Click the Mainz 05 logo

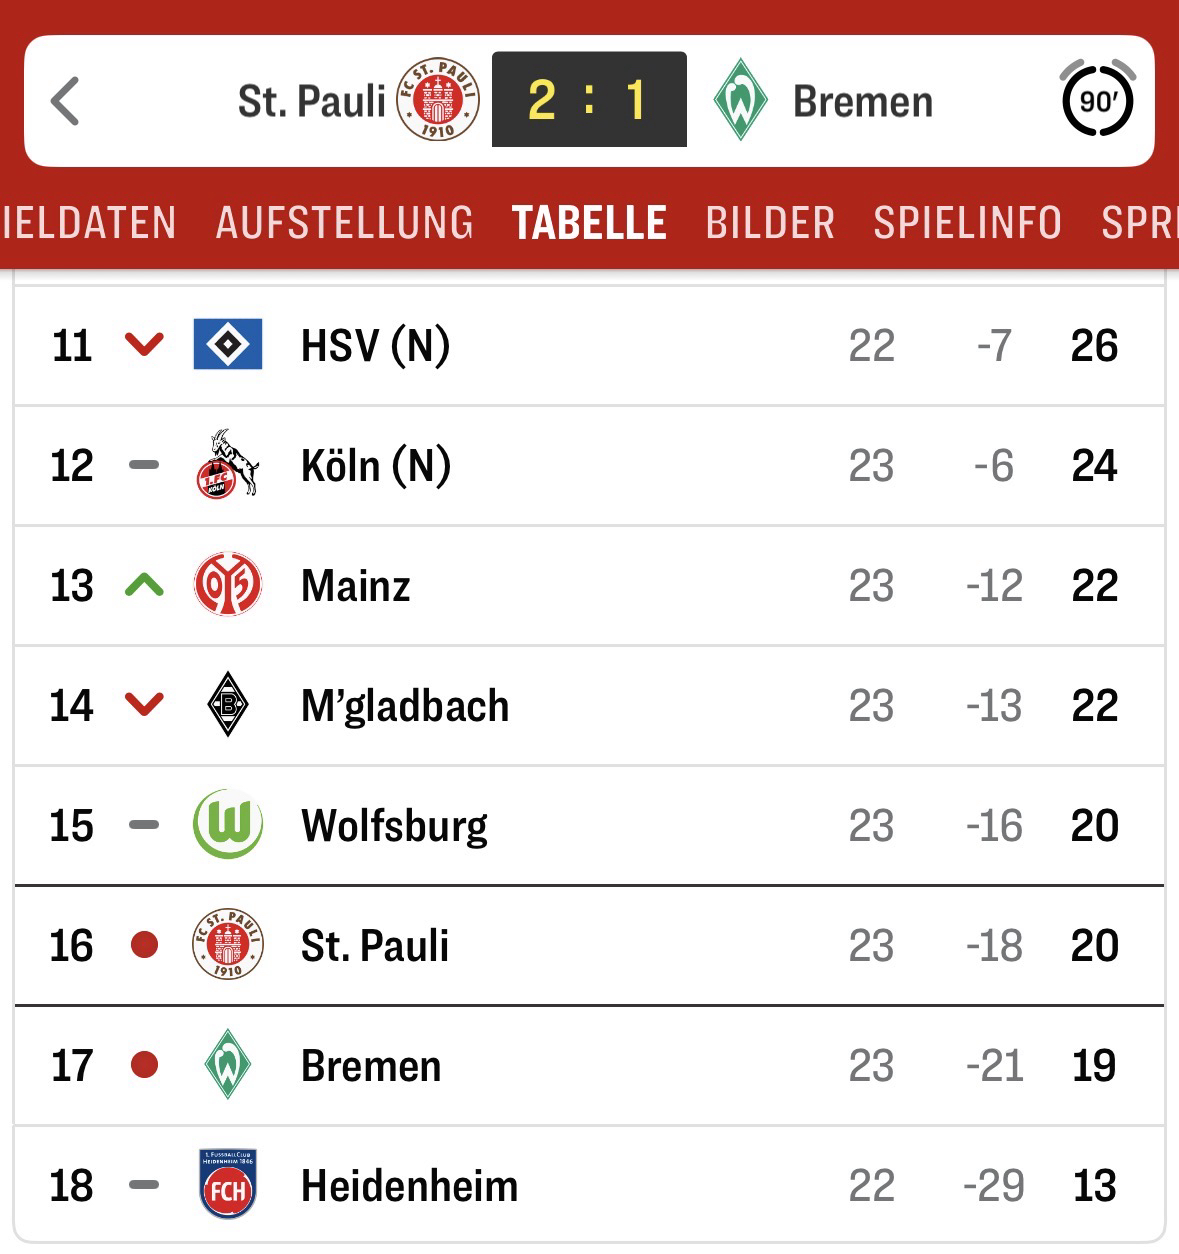(228, 585)
